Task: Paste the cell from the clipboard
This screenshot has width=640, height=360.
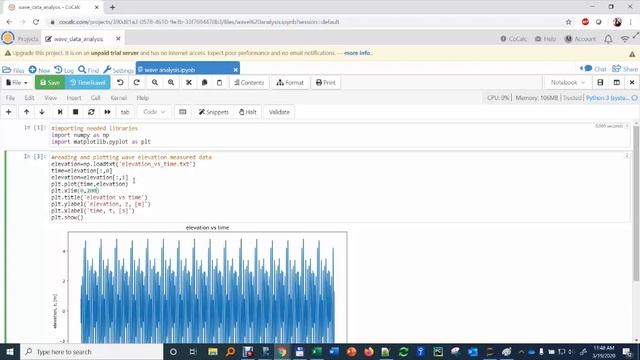Action: tap(220, 82)
